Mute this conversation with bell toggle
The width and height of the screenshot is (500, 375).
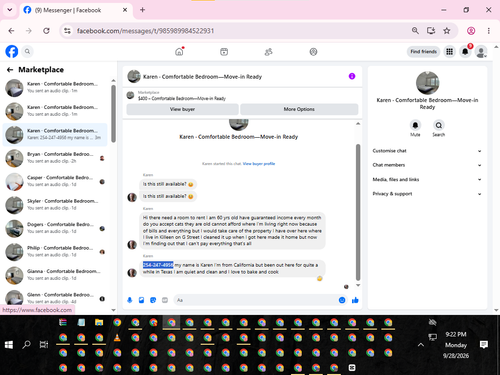tap(415, 125)
